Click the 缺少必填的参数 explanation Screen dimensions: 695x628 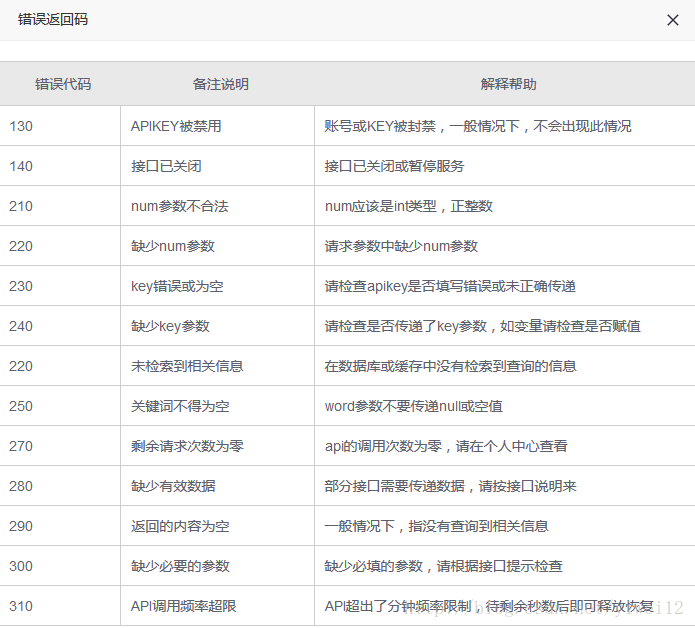[x=443, y=566]
